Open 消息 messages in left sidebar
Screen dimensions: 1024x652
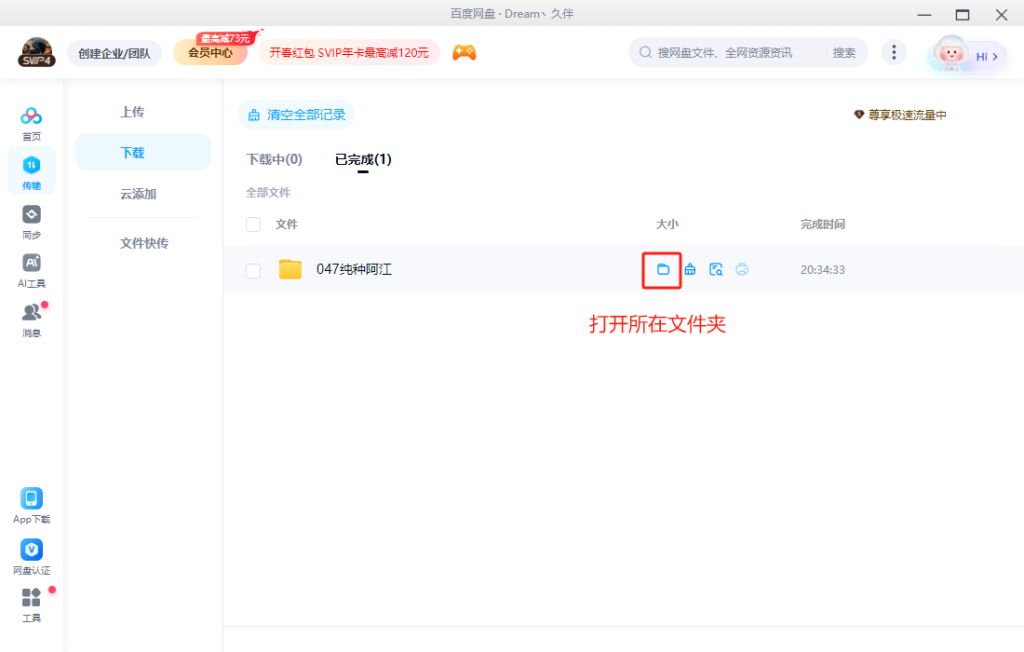coord(32,319)
